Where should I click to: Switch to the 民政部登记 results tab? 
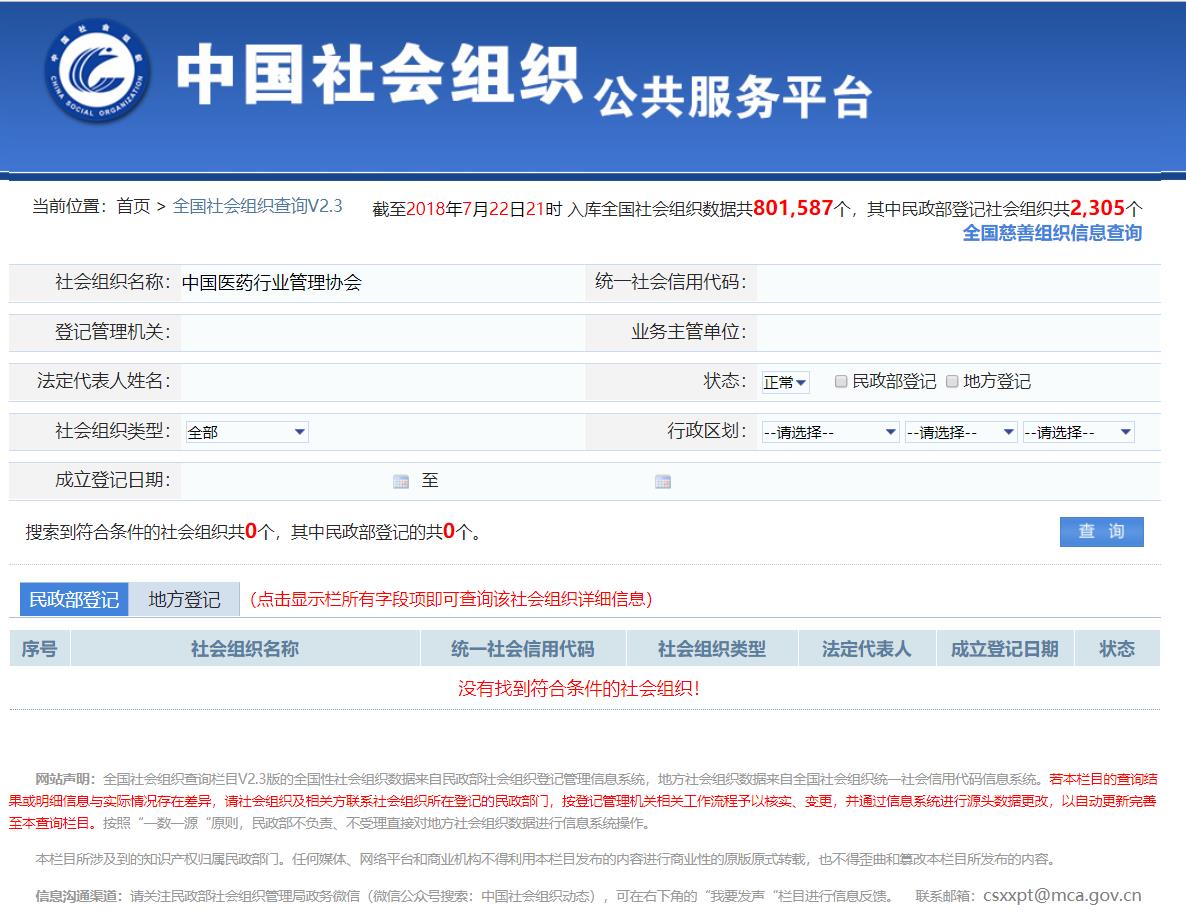coord(74,599)
